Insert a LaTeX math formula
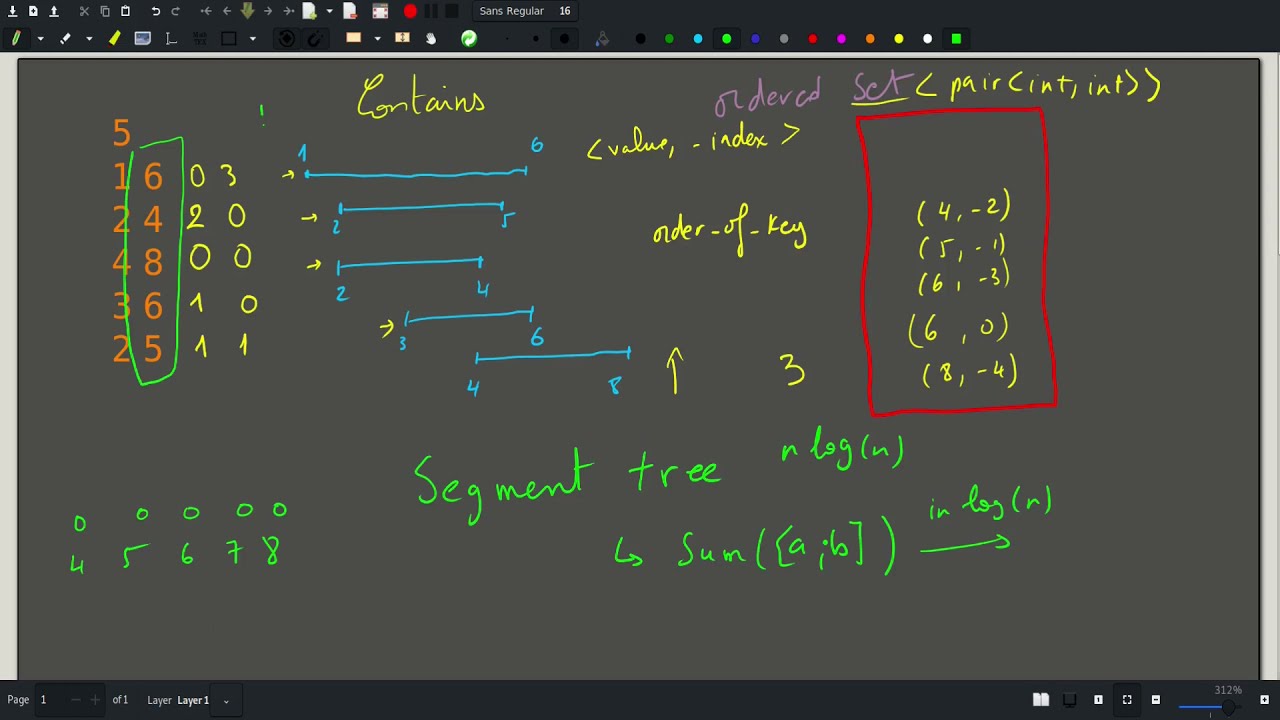Image resolution: width=1280 pixels, height=720 pixels. pyautogui.click(x=199, y=39)
